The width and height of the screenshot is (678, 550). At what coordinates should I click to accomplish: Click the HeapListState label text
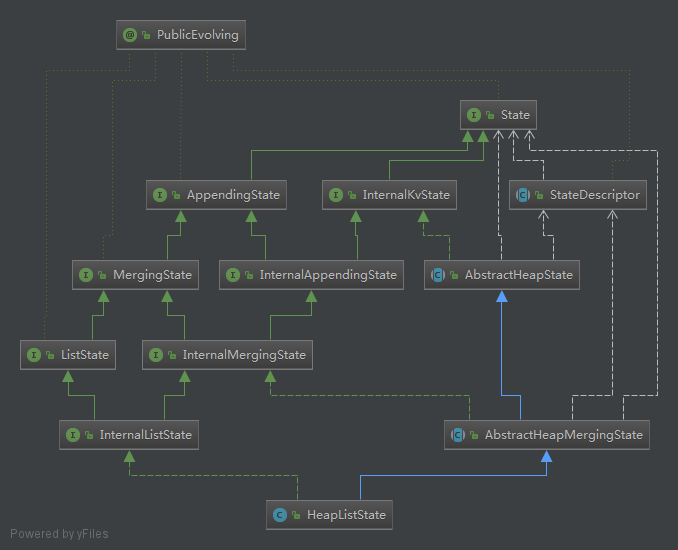[x=346, y=515]
